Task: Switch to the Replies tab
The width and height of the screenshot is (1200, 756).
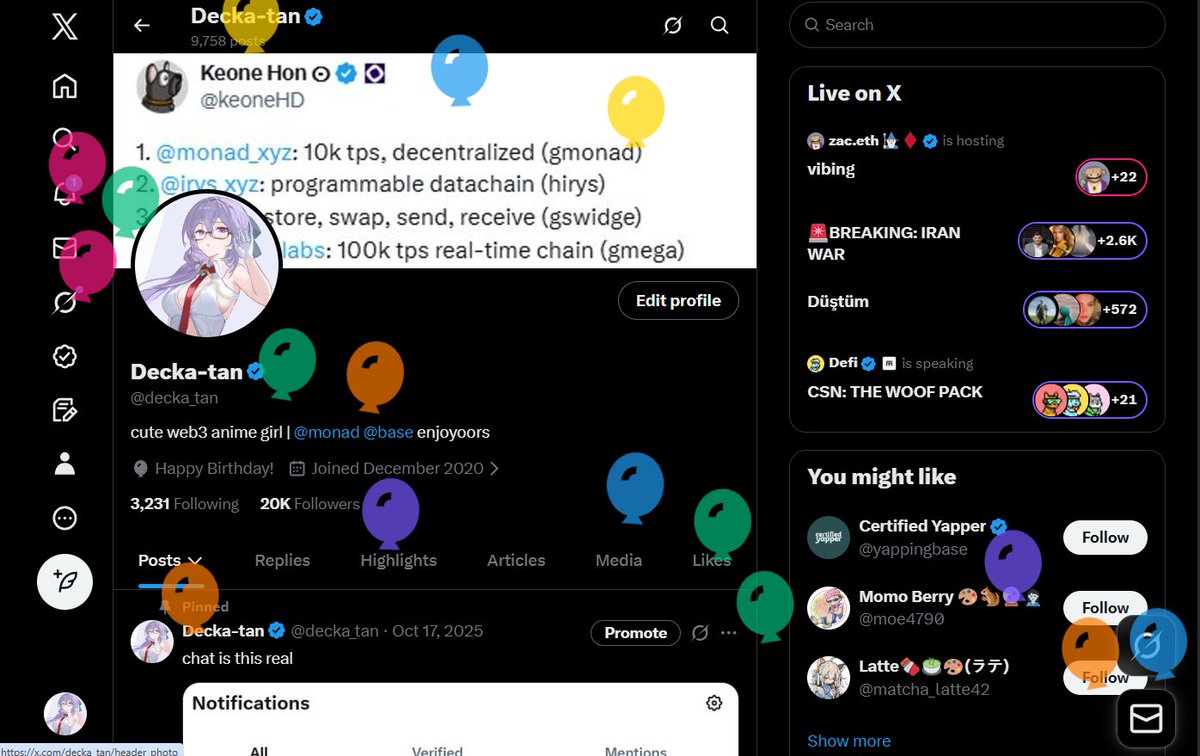Action: click(x=282, y=560)
